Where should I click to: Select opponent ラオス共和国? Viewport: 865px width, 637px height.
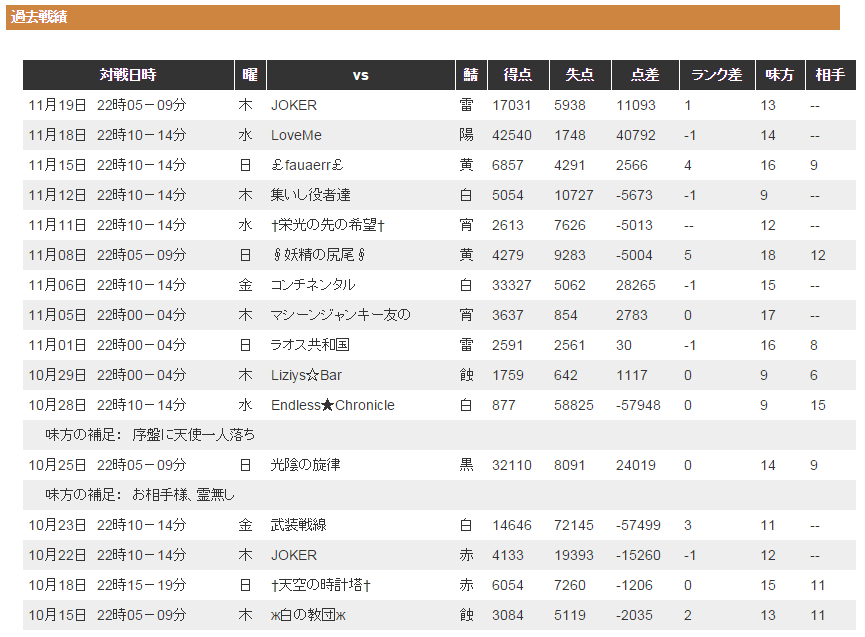(311, 345)
